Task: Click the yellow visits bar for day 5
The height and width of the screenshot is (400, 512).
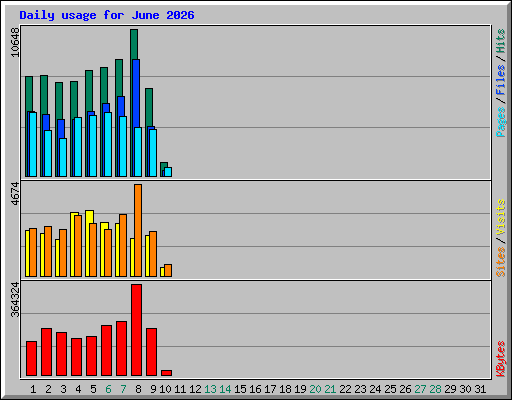Action: click(89, 217)
